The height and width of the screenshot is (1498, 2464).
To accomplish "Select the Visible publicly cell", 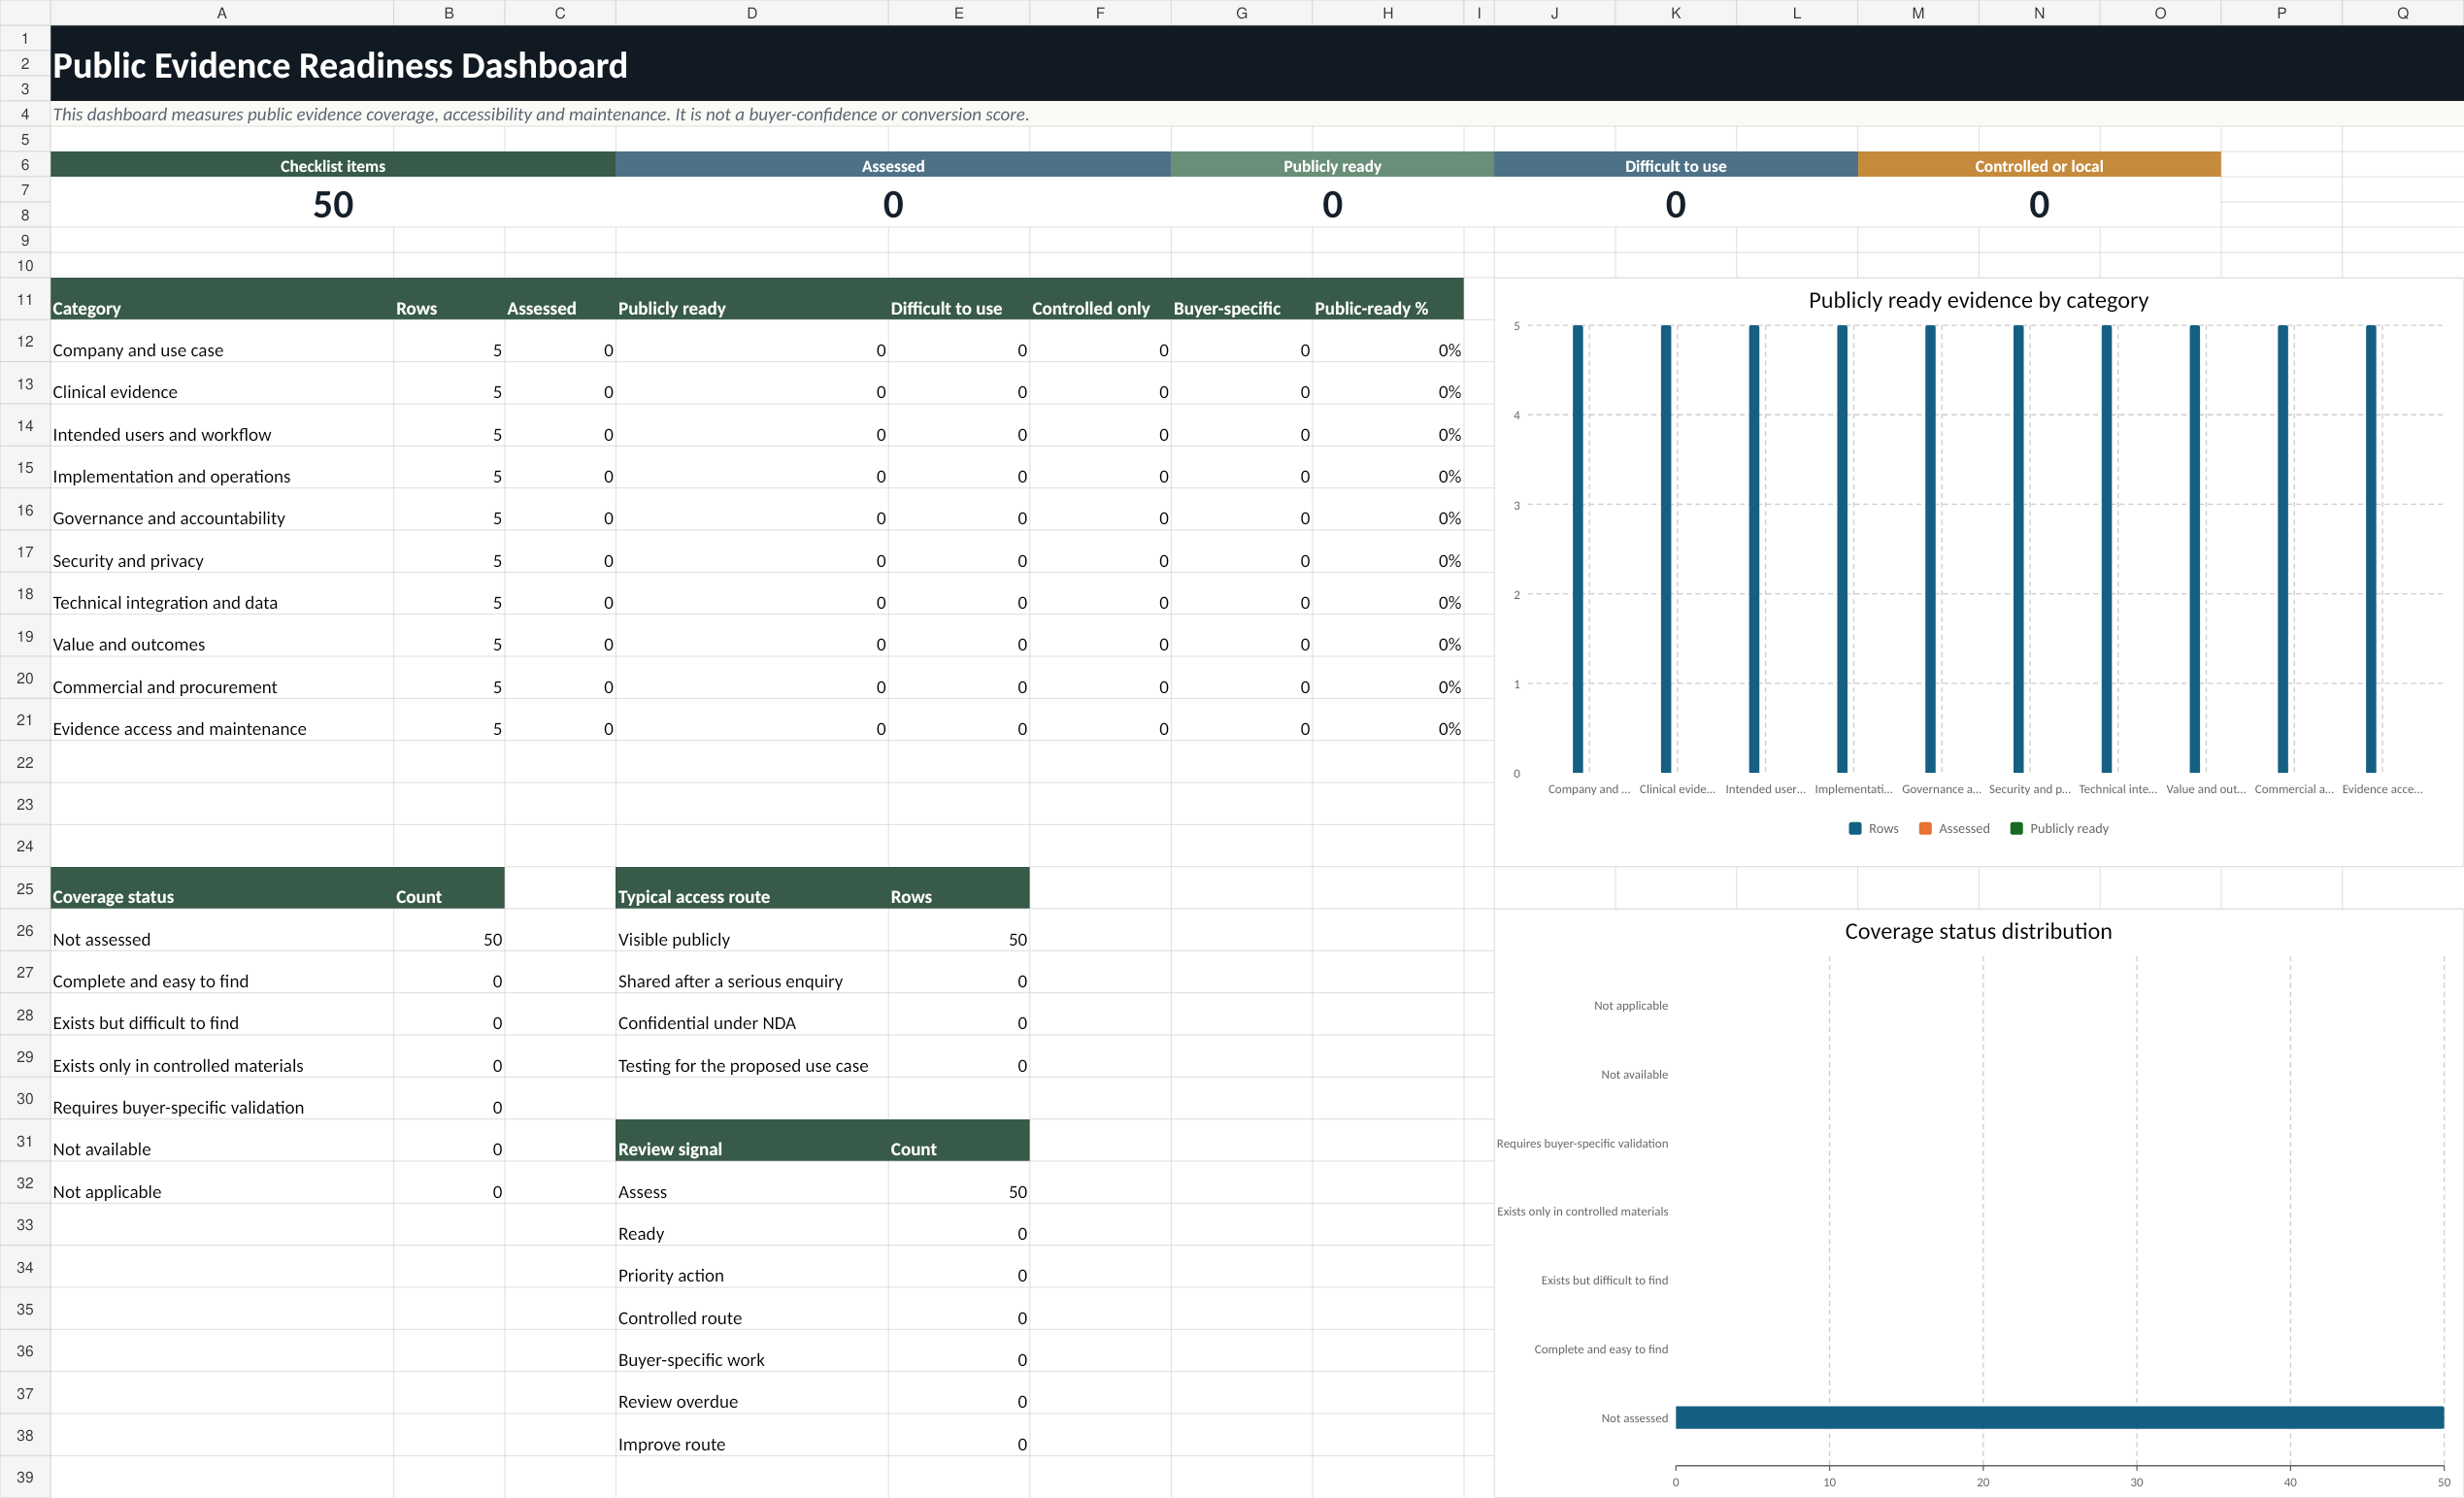I will click(x=752, y=930).
